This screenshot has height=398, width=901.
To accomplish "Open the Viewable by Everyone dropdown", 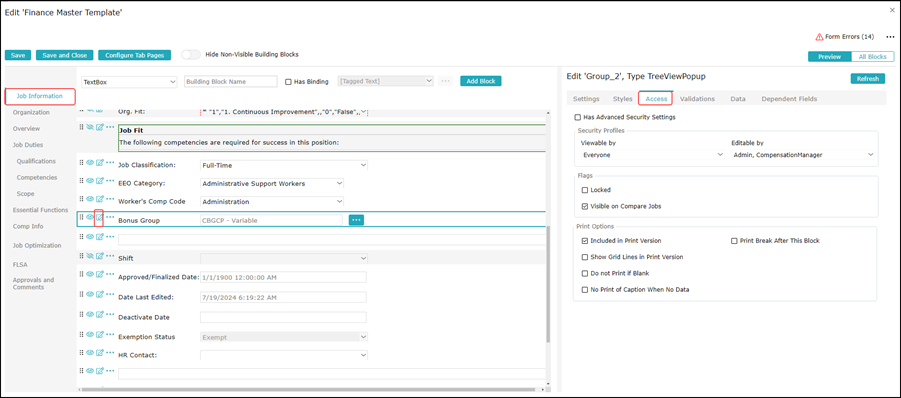I will tap(652, 155).
